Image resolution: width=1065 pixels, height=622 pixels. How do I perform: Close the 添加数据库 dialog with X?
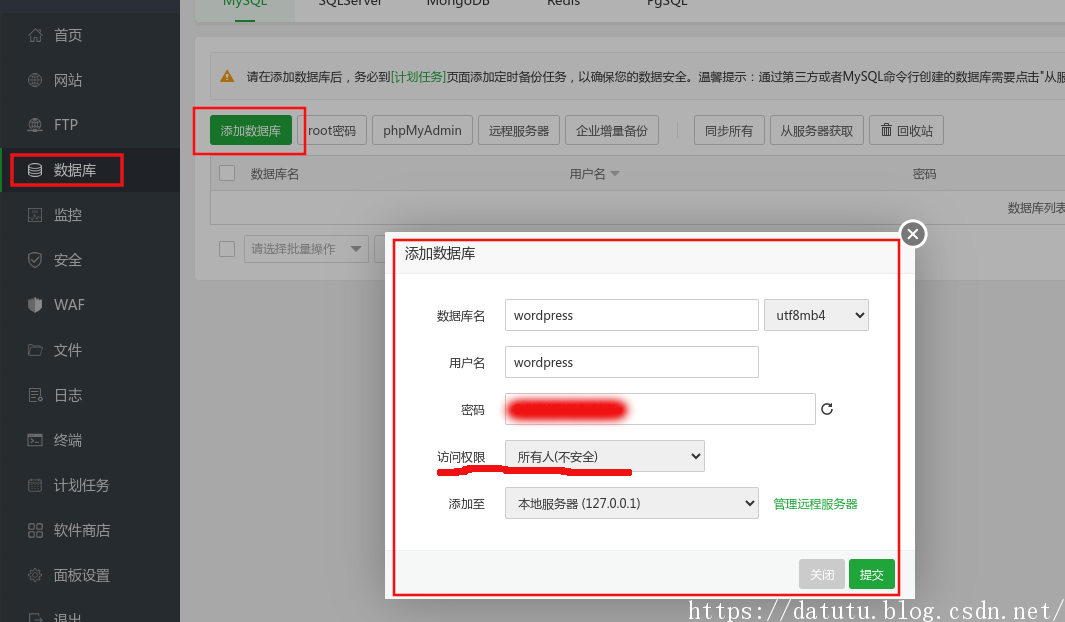(x=913, y=234)
